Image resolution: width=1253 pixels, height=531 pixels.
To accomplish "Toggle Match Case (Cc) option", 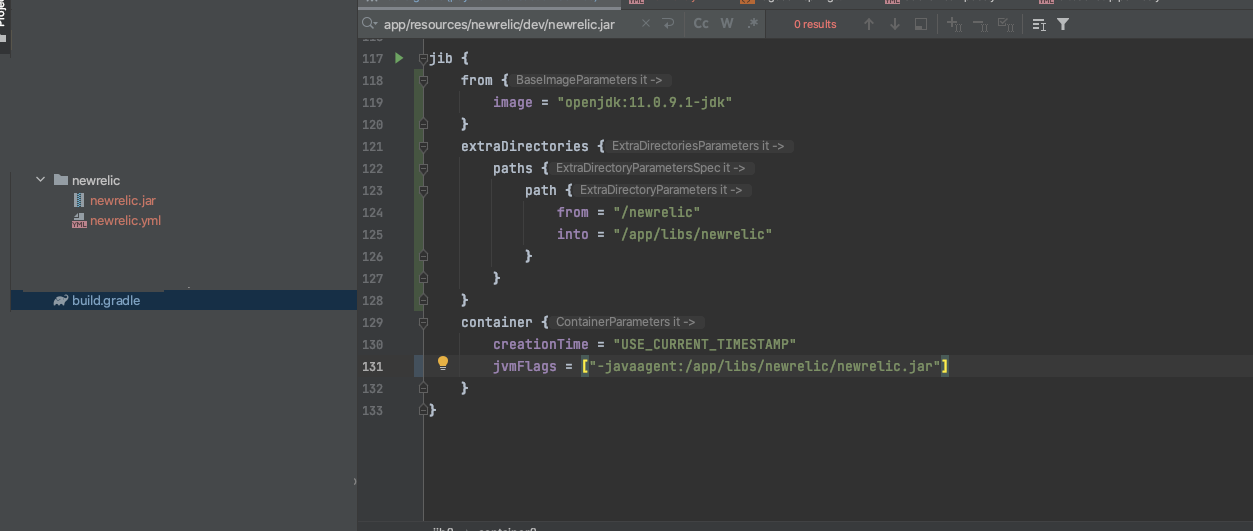I will (x=701, y=24).
